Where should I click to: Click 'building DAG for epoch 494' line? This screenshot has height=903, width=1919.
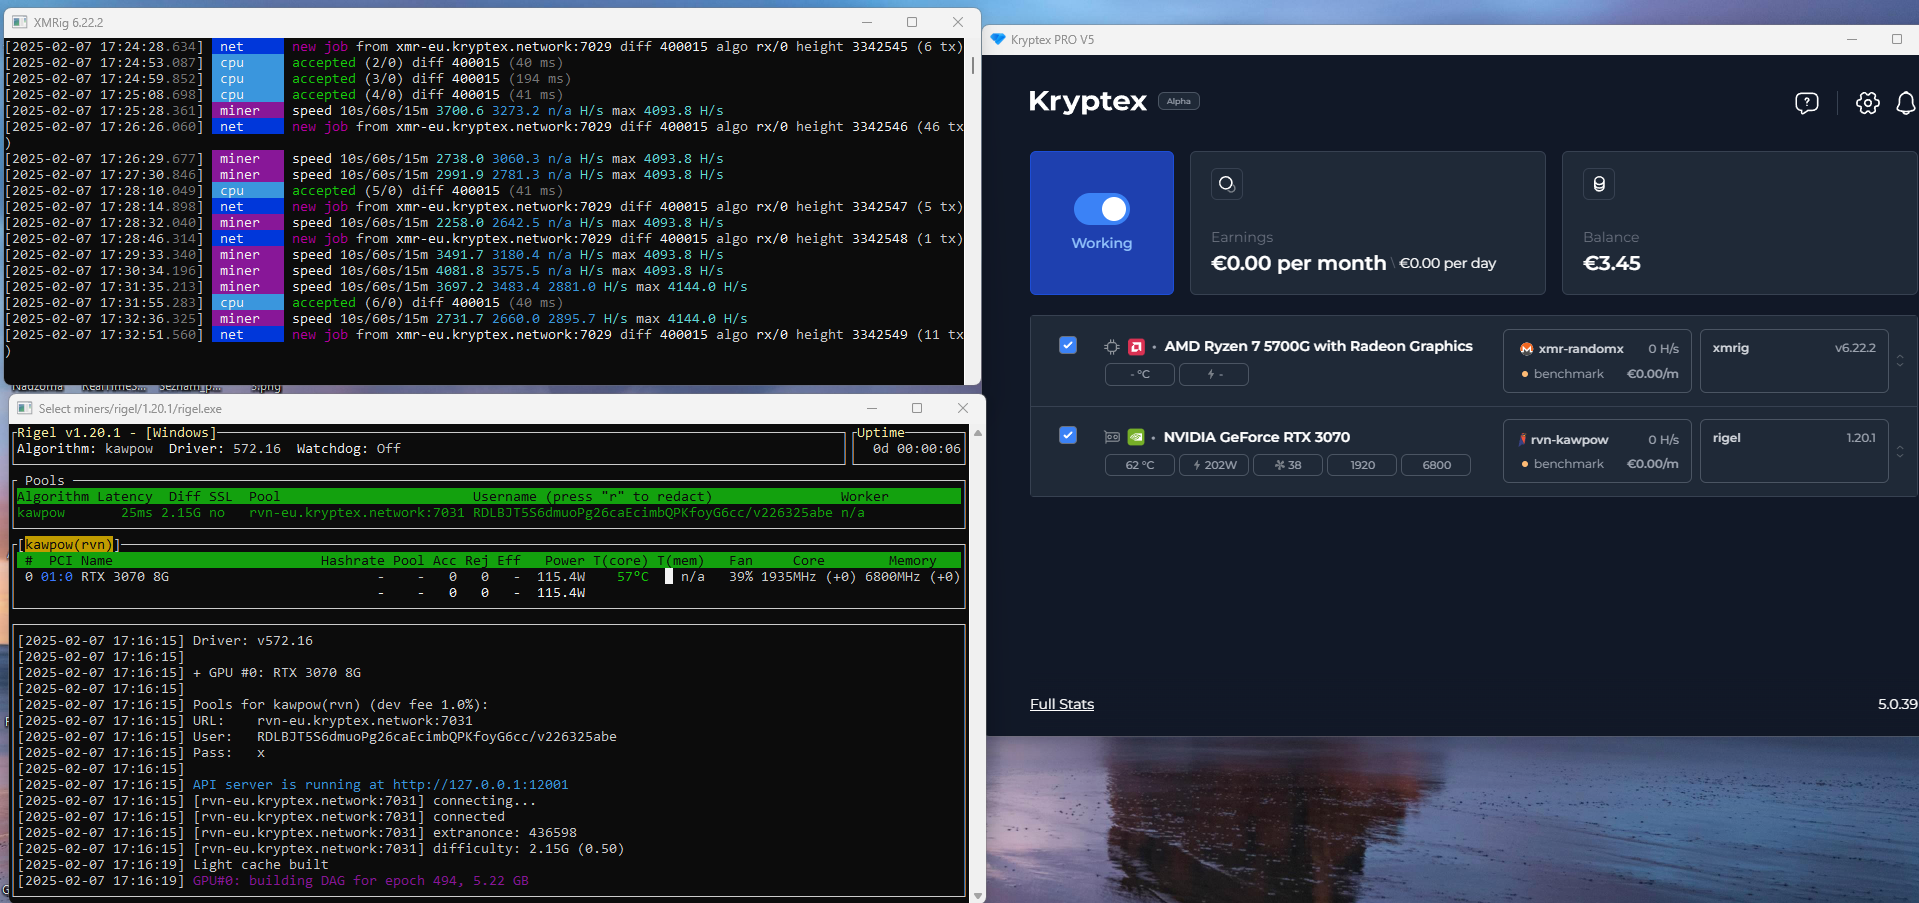point(273,881)
